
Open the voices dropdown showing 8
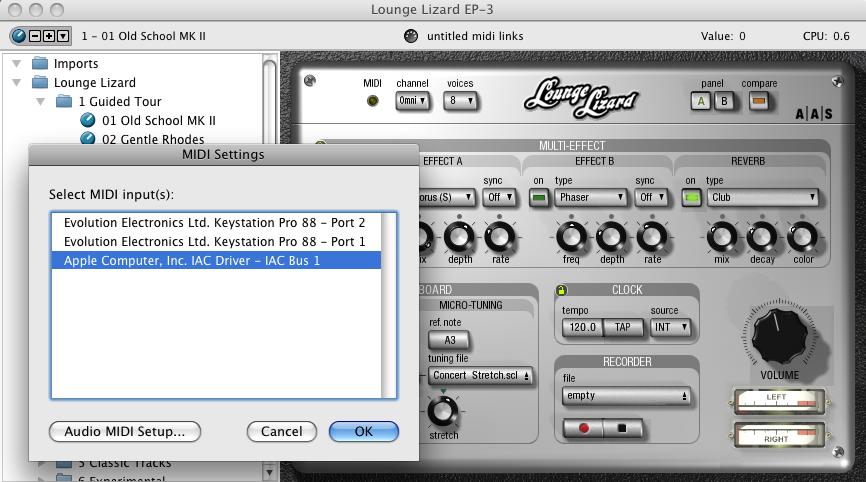[x=461, y=101]
